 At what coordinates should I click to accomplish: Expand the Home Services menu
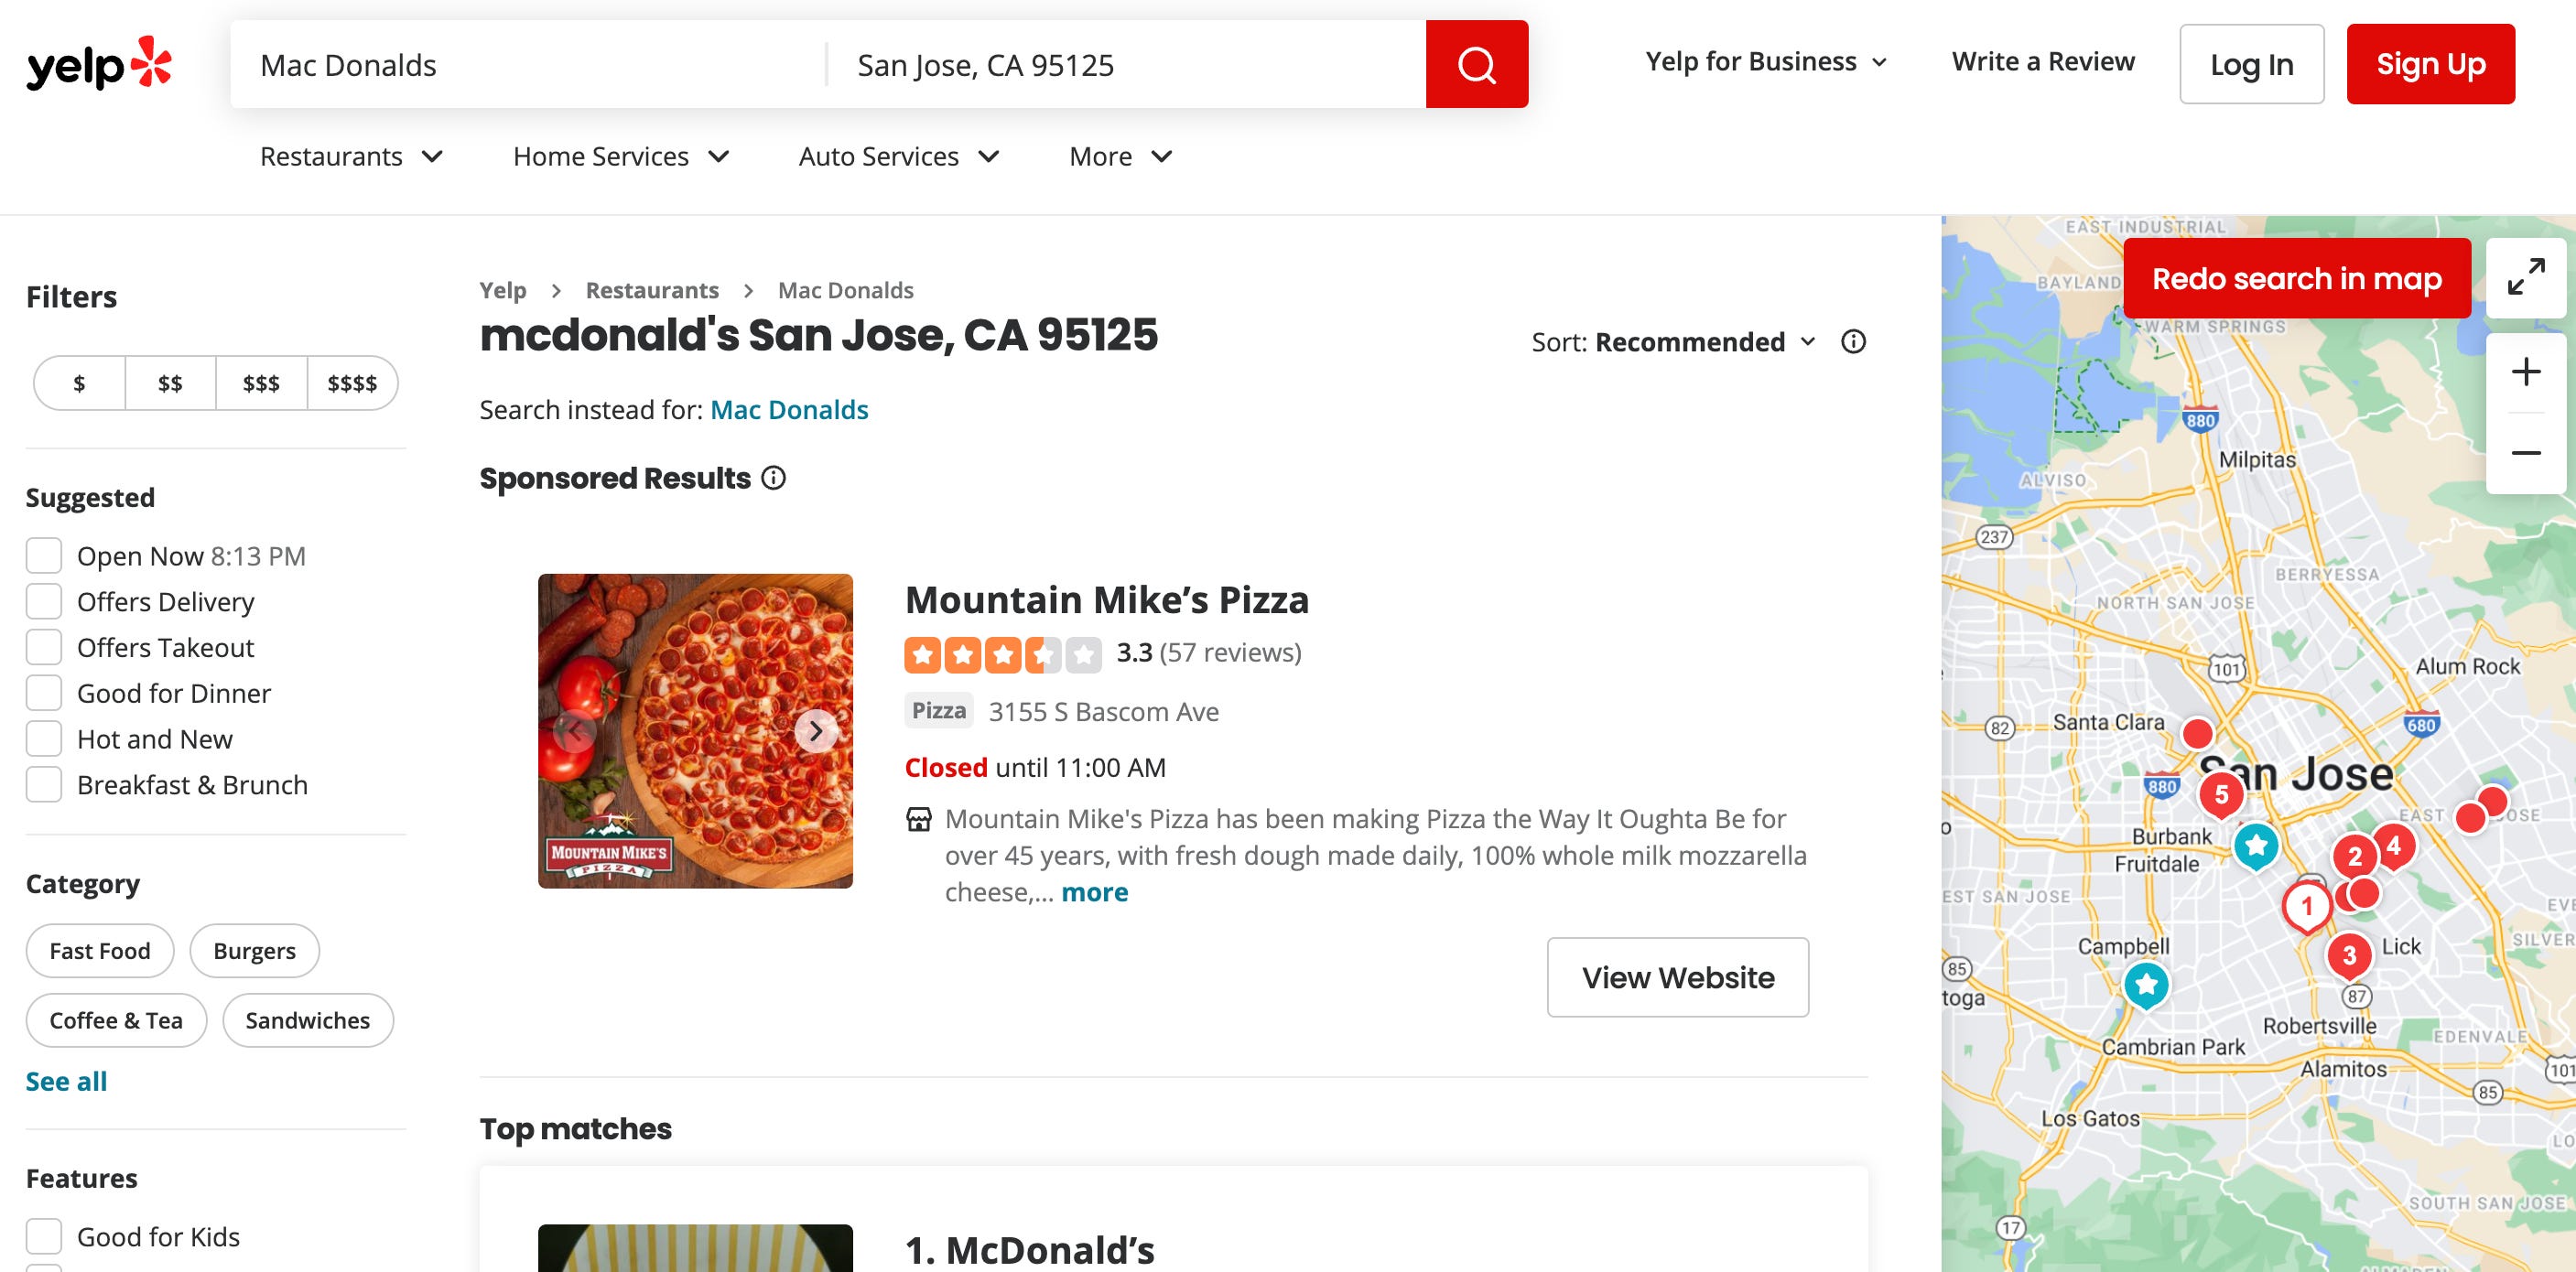click(621, 157)
